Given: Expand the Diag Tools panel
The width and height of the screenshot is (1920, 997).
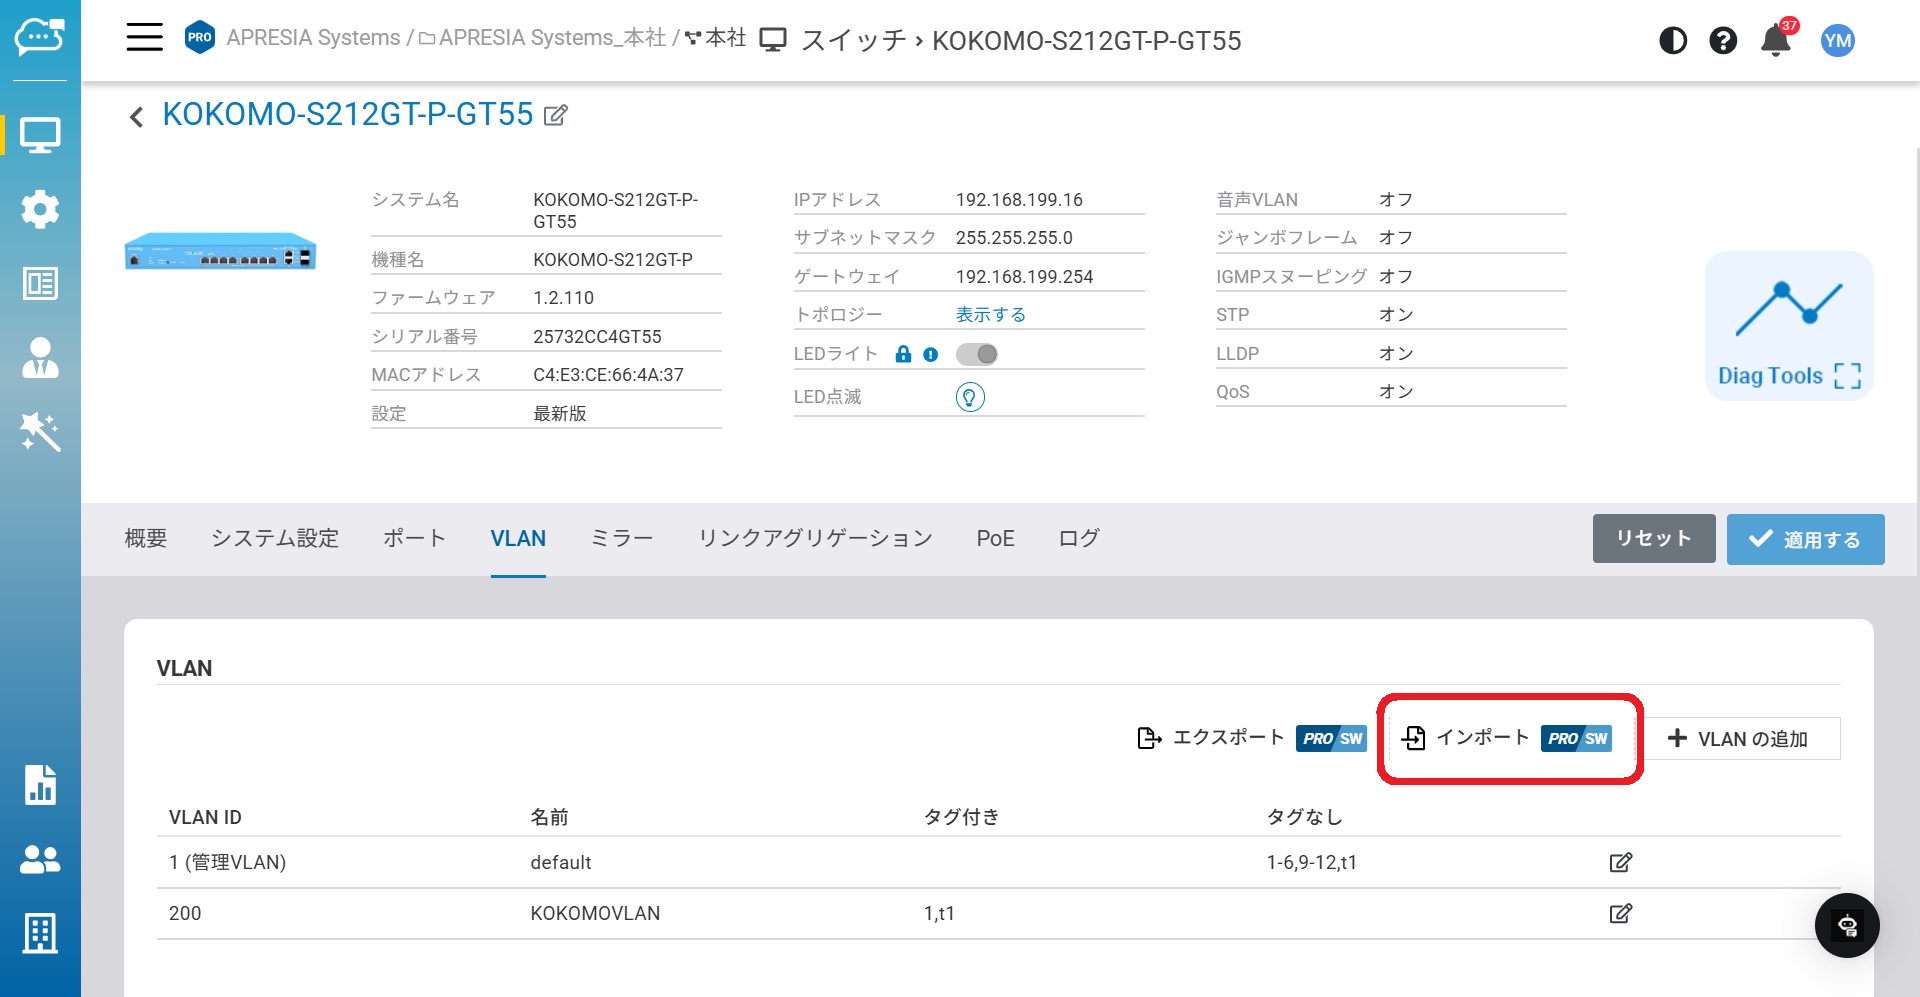Looking at the screenshot, I should coord(1788,326).
